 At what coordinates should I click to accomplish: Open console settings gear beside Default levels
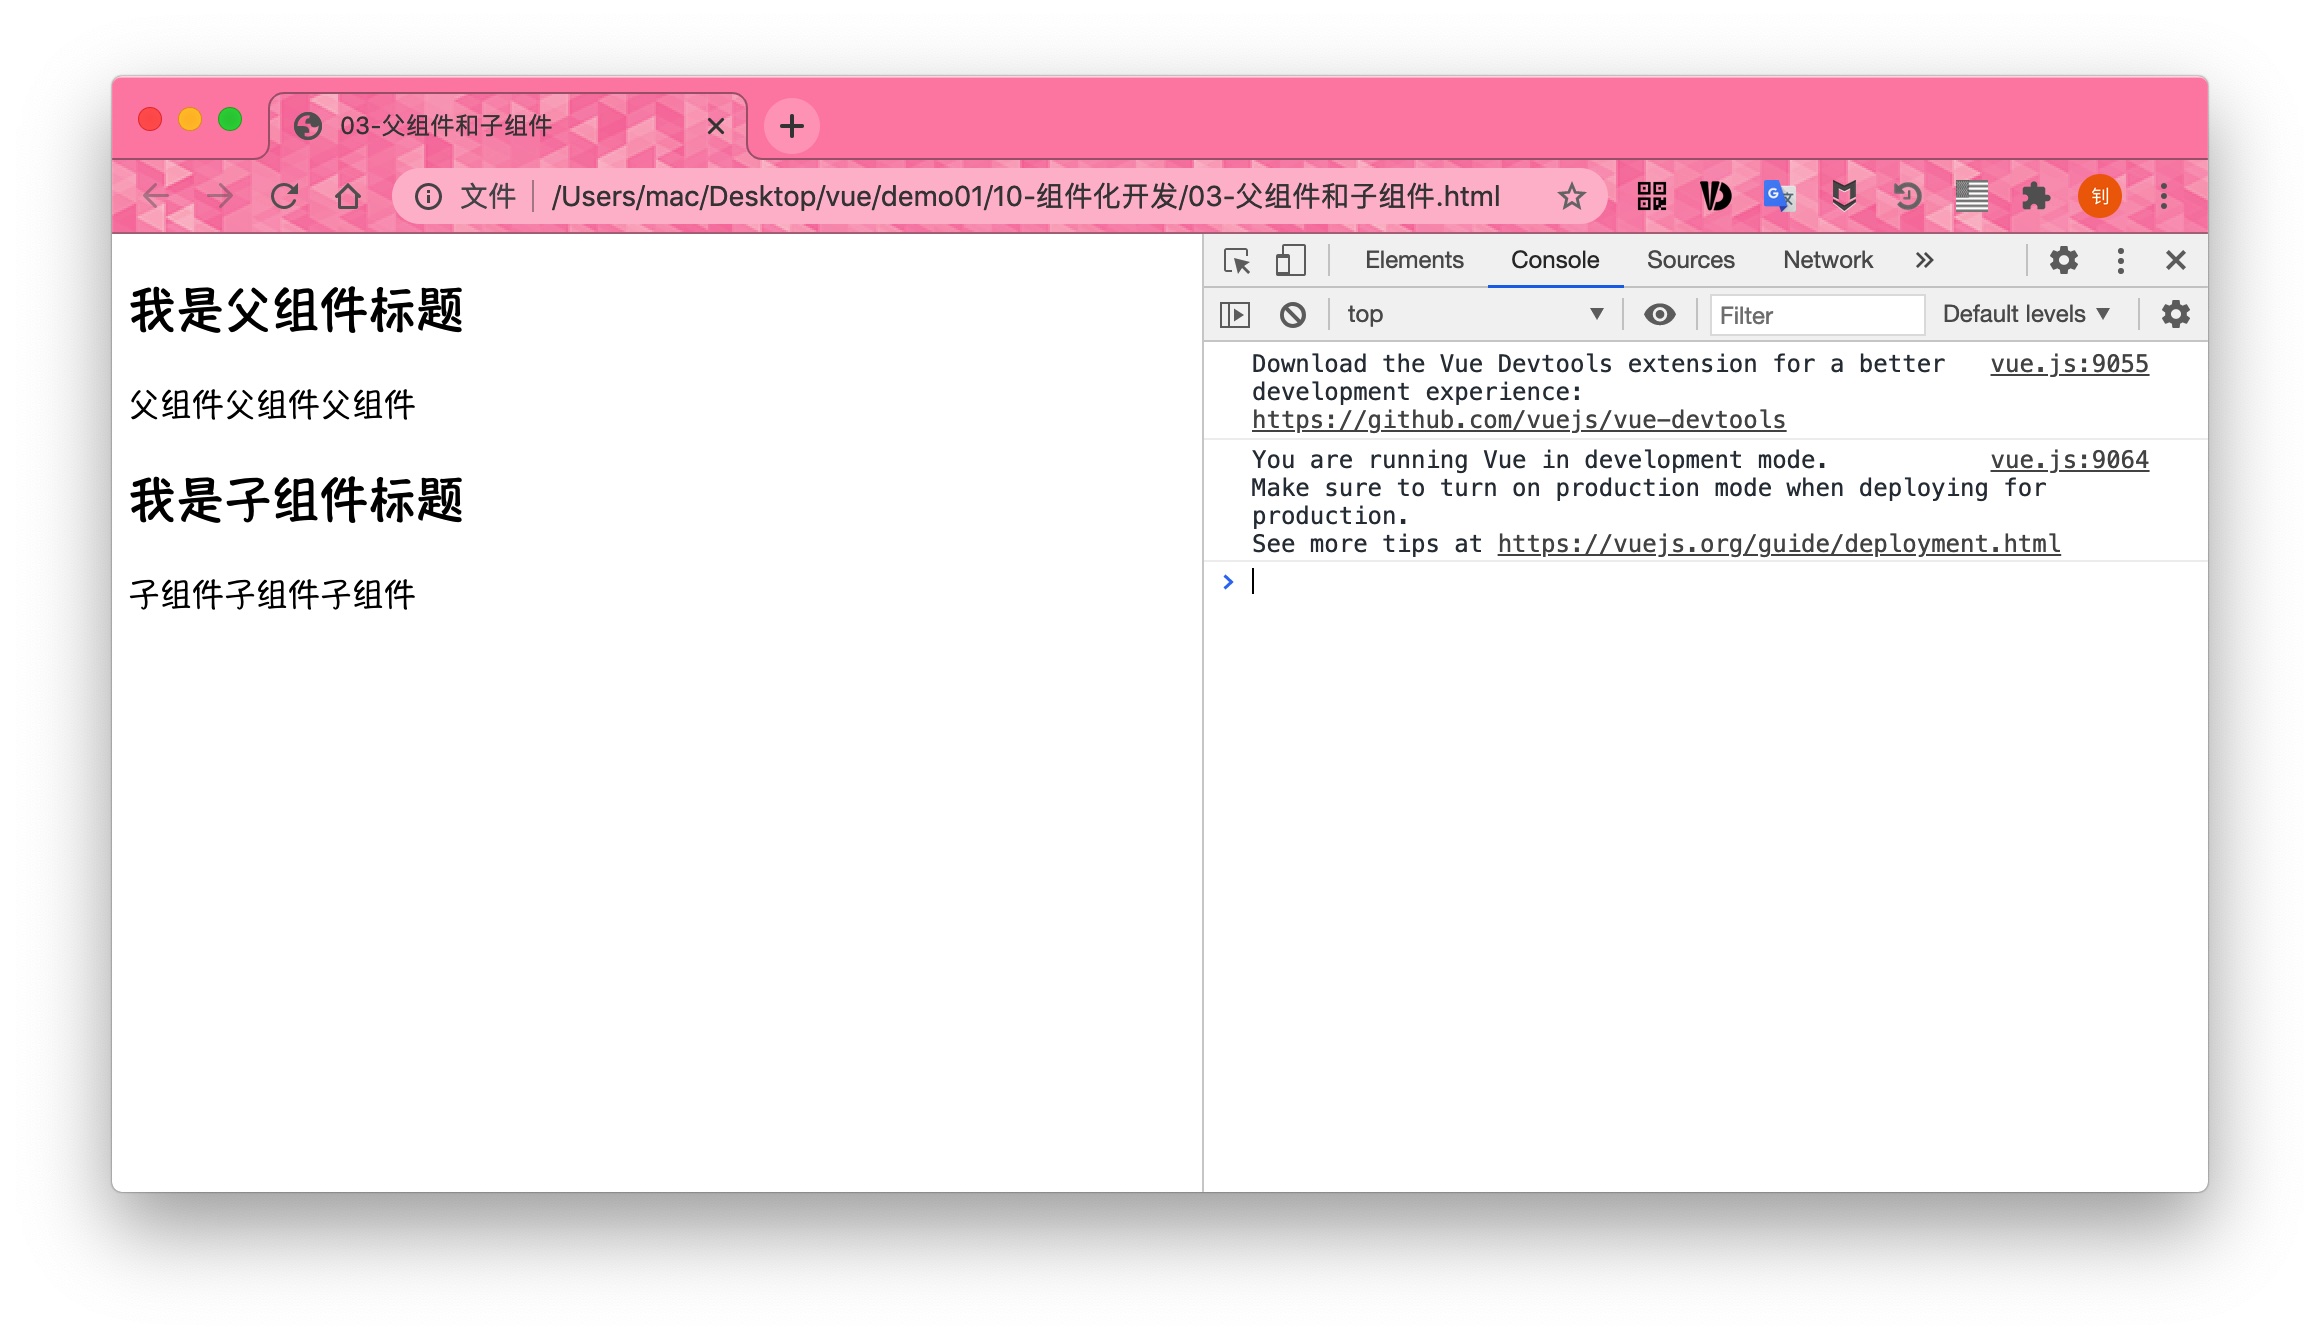[x=2175, y=315]
